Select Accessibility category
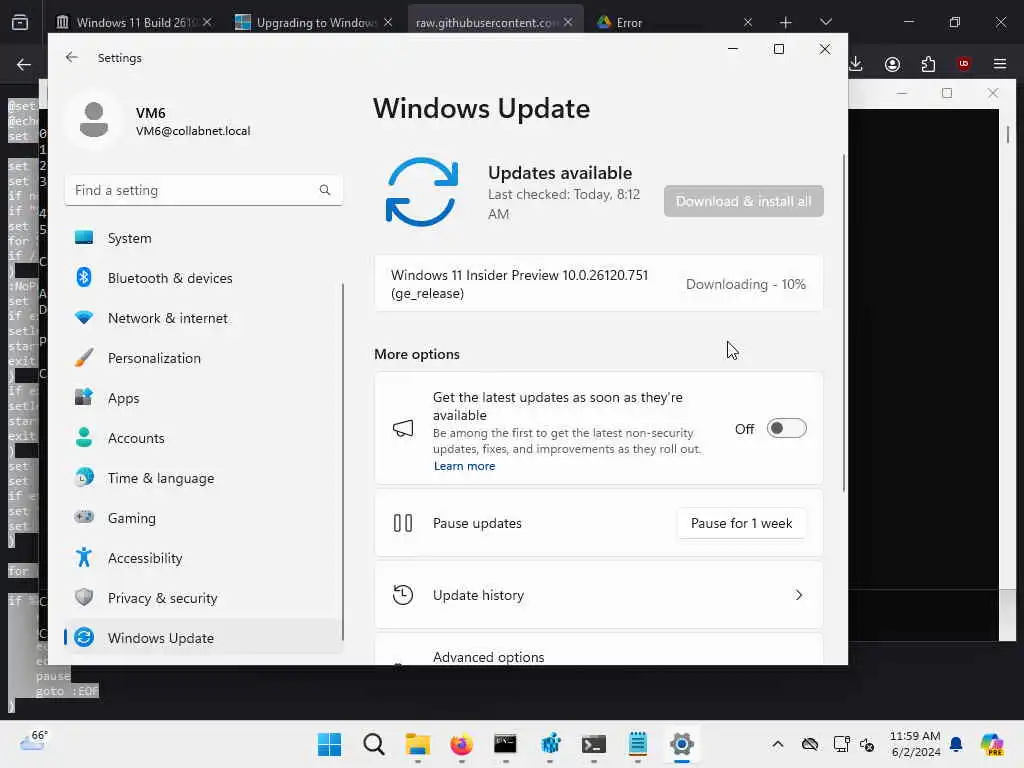This screenshot has width=1024, height=768. [204, 558]
